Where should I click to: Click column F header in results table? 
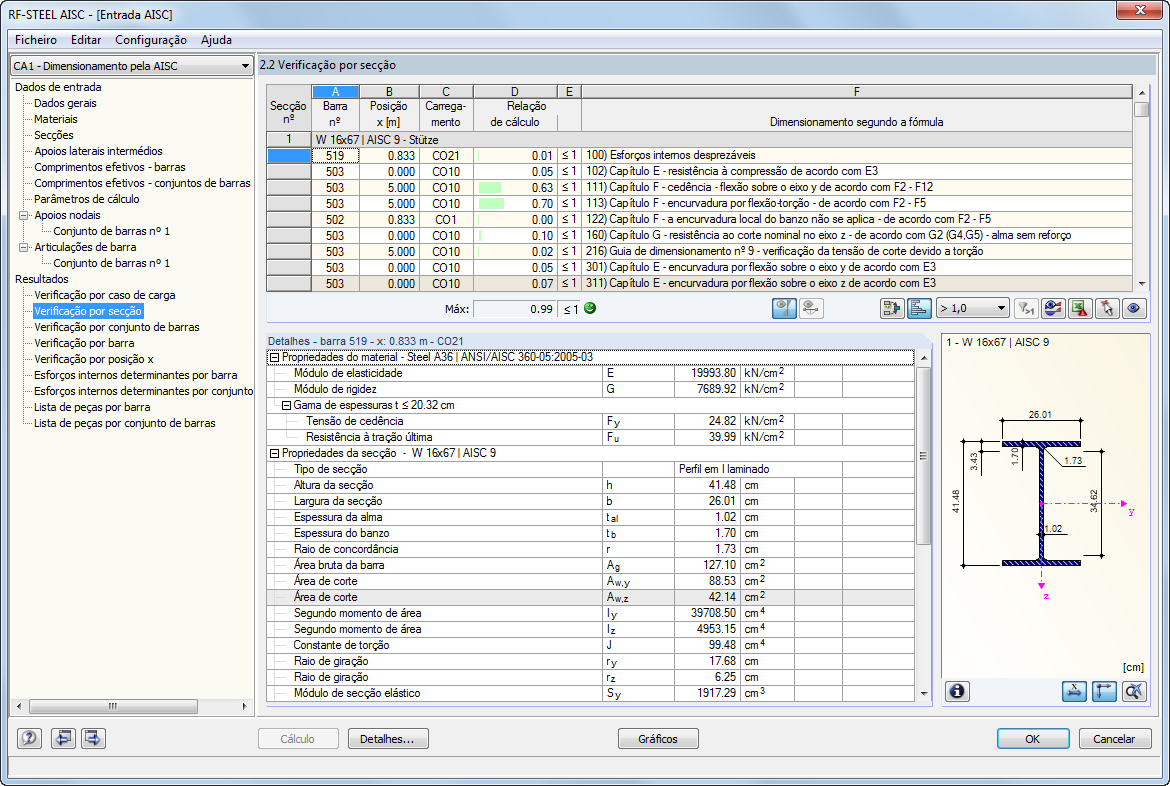click(857, 92)
